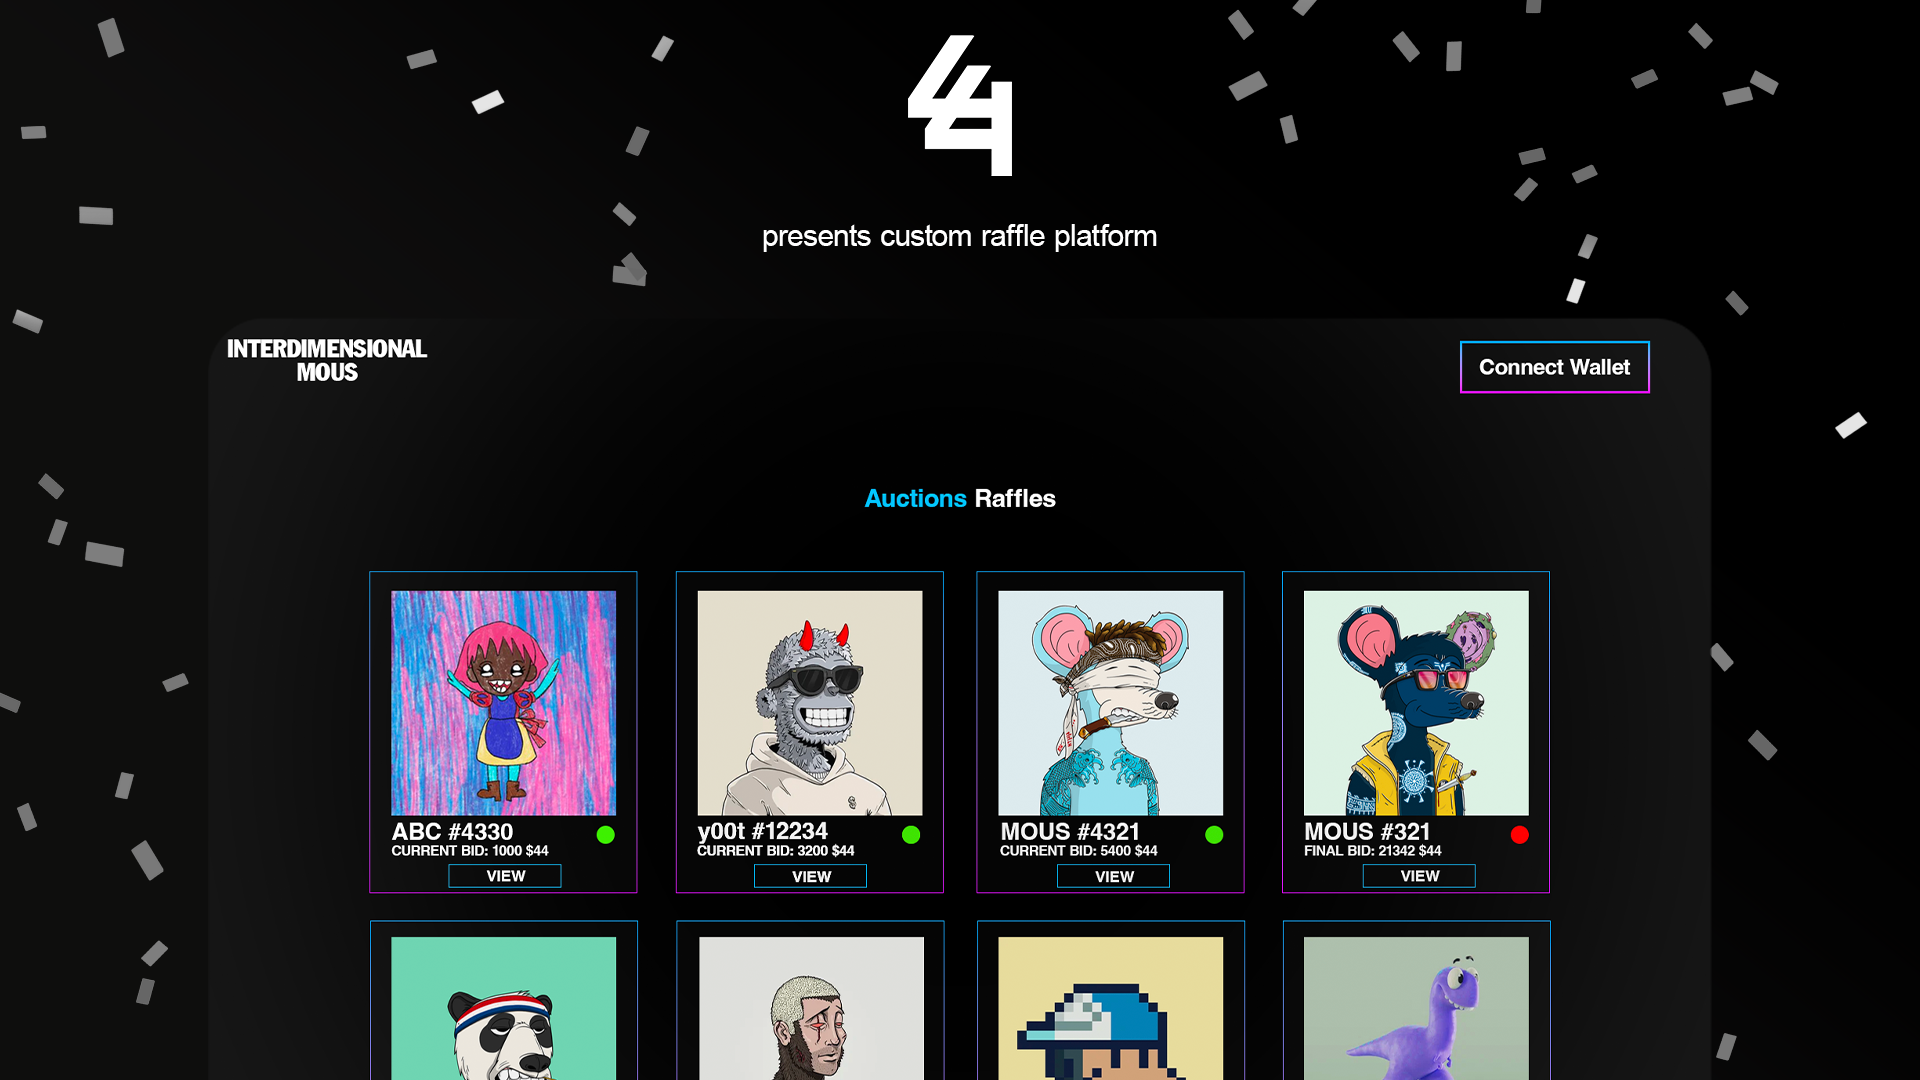Click VIEW under ABC #4330
Image resolution: width=1920 pixels, height=1080 pixels.
tap(505, 876)
